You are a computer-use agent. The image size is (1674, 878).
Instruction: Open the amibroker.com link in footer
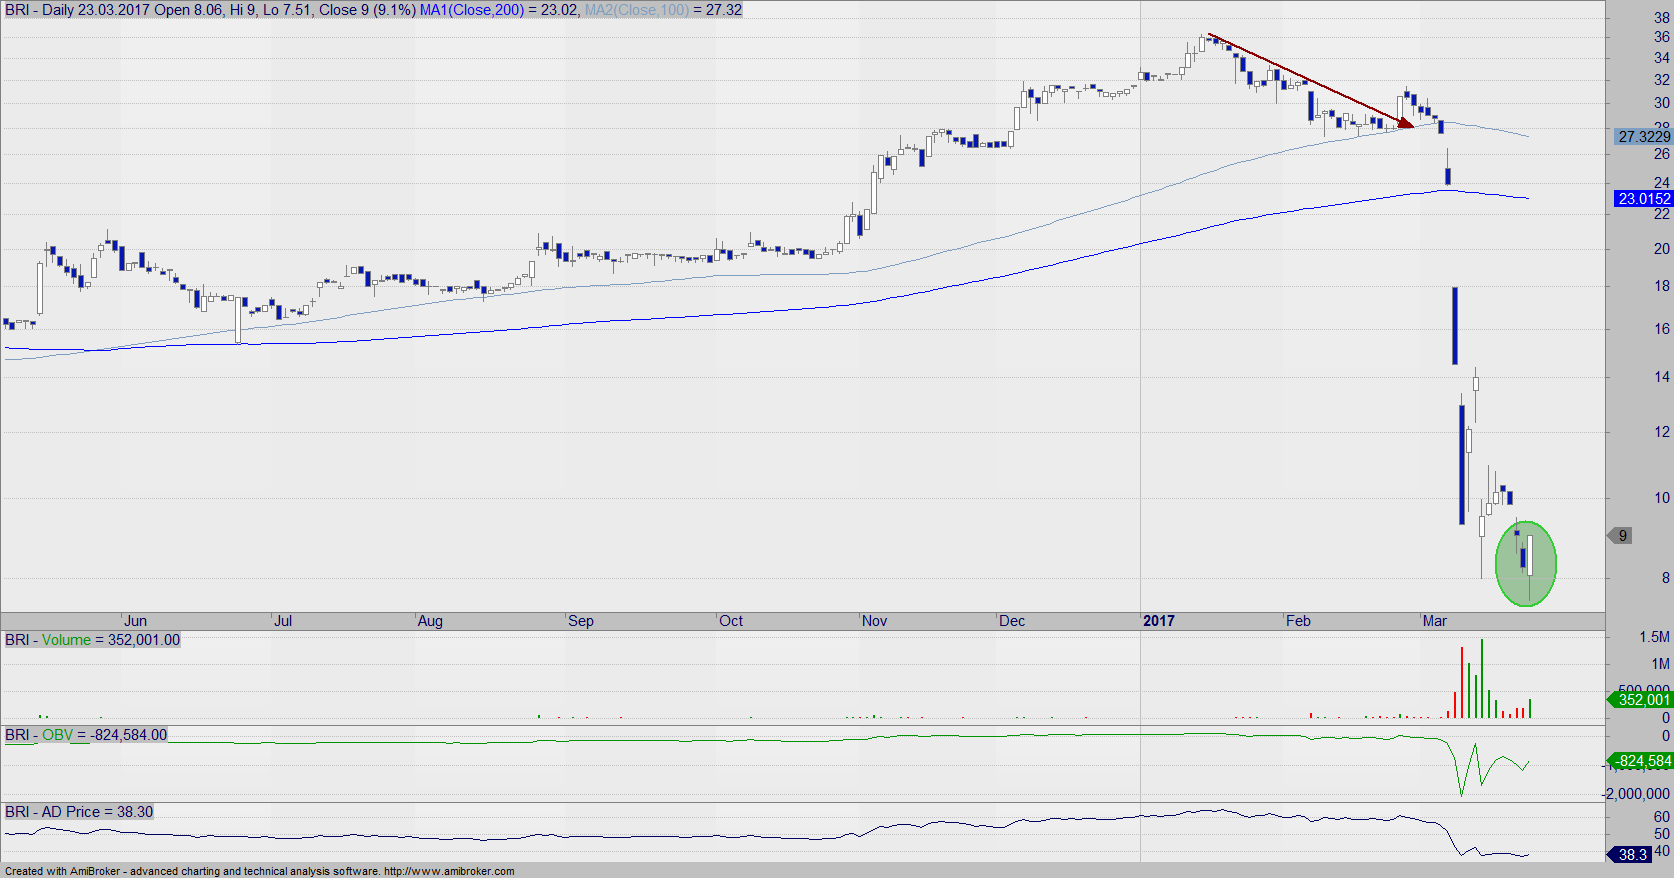click(x=449, y=871)
